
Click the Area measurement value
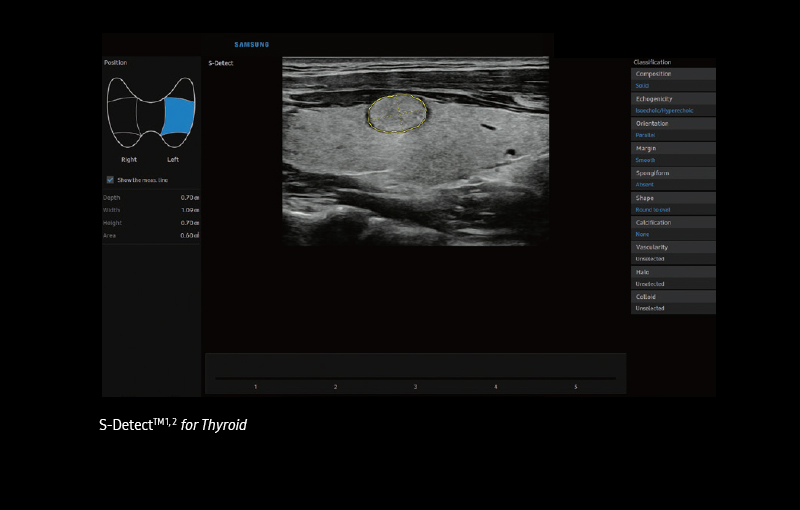pos(189,236)
